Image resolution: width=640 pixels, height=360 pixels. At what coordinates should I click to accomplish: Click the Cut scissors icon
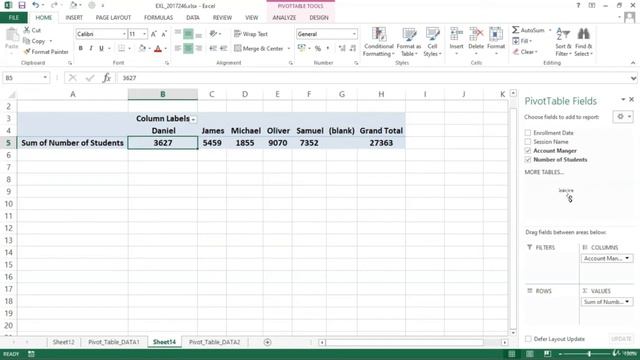27,30
